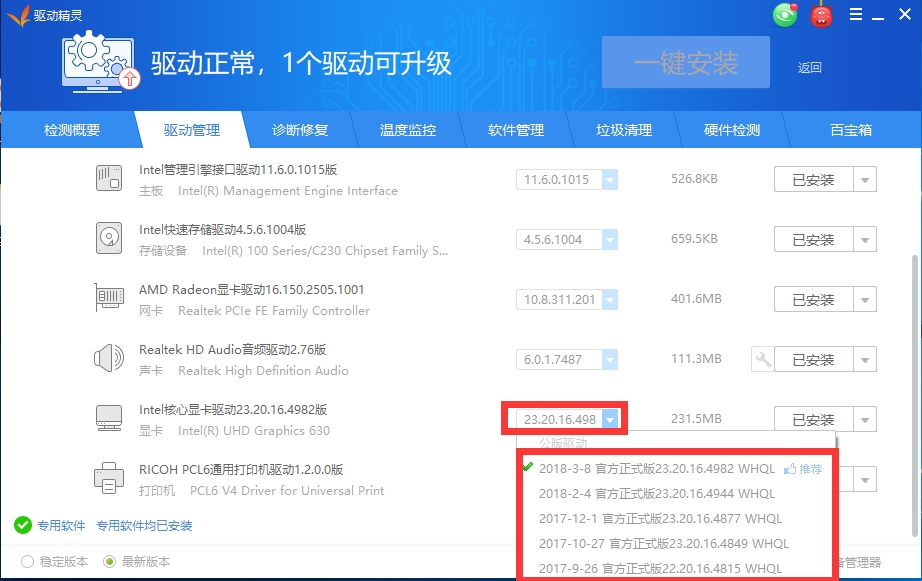Expand arrow beside 已安装 for AMD Radeon row
The height and width of the screenshot is (581, 922).
click(865, 299)
